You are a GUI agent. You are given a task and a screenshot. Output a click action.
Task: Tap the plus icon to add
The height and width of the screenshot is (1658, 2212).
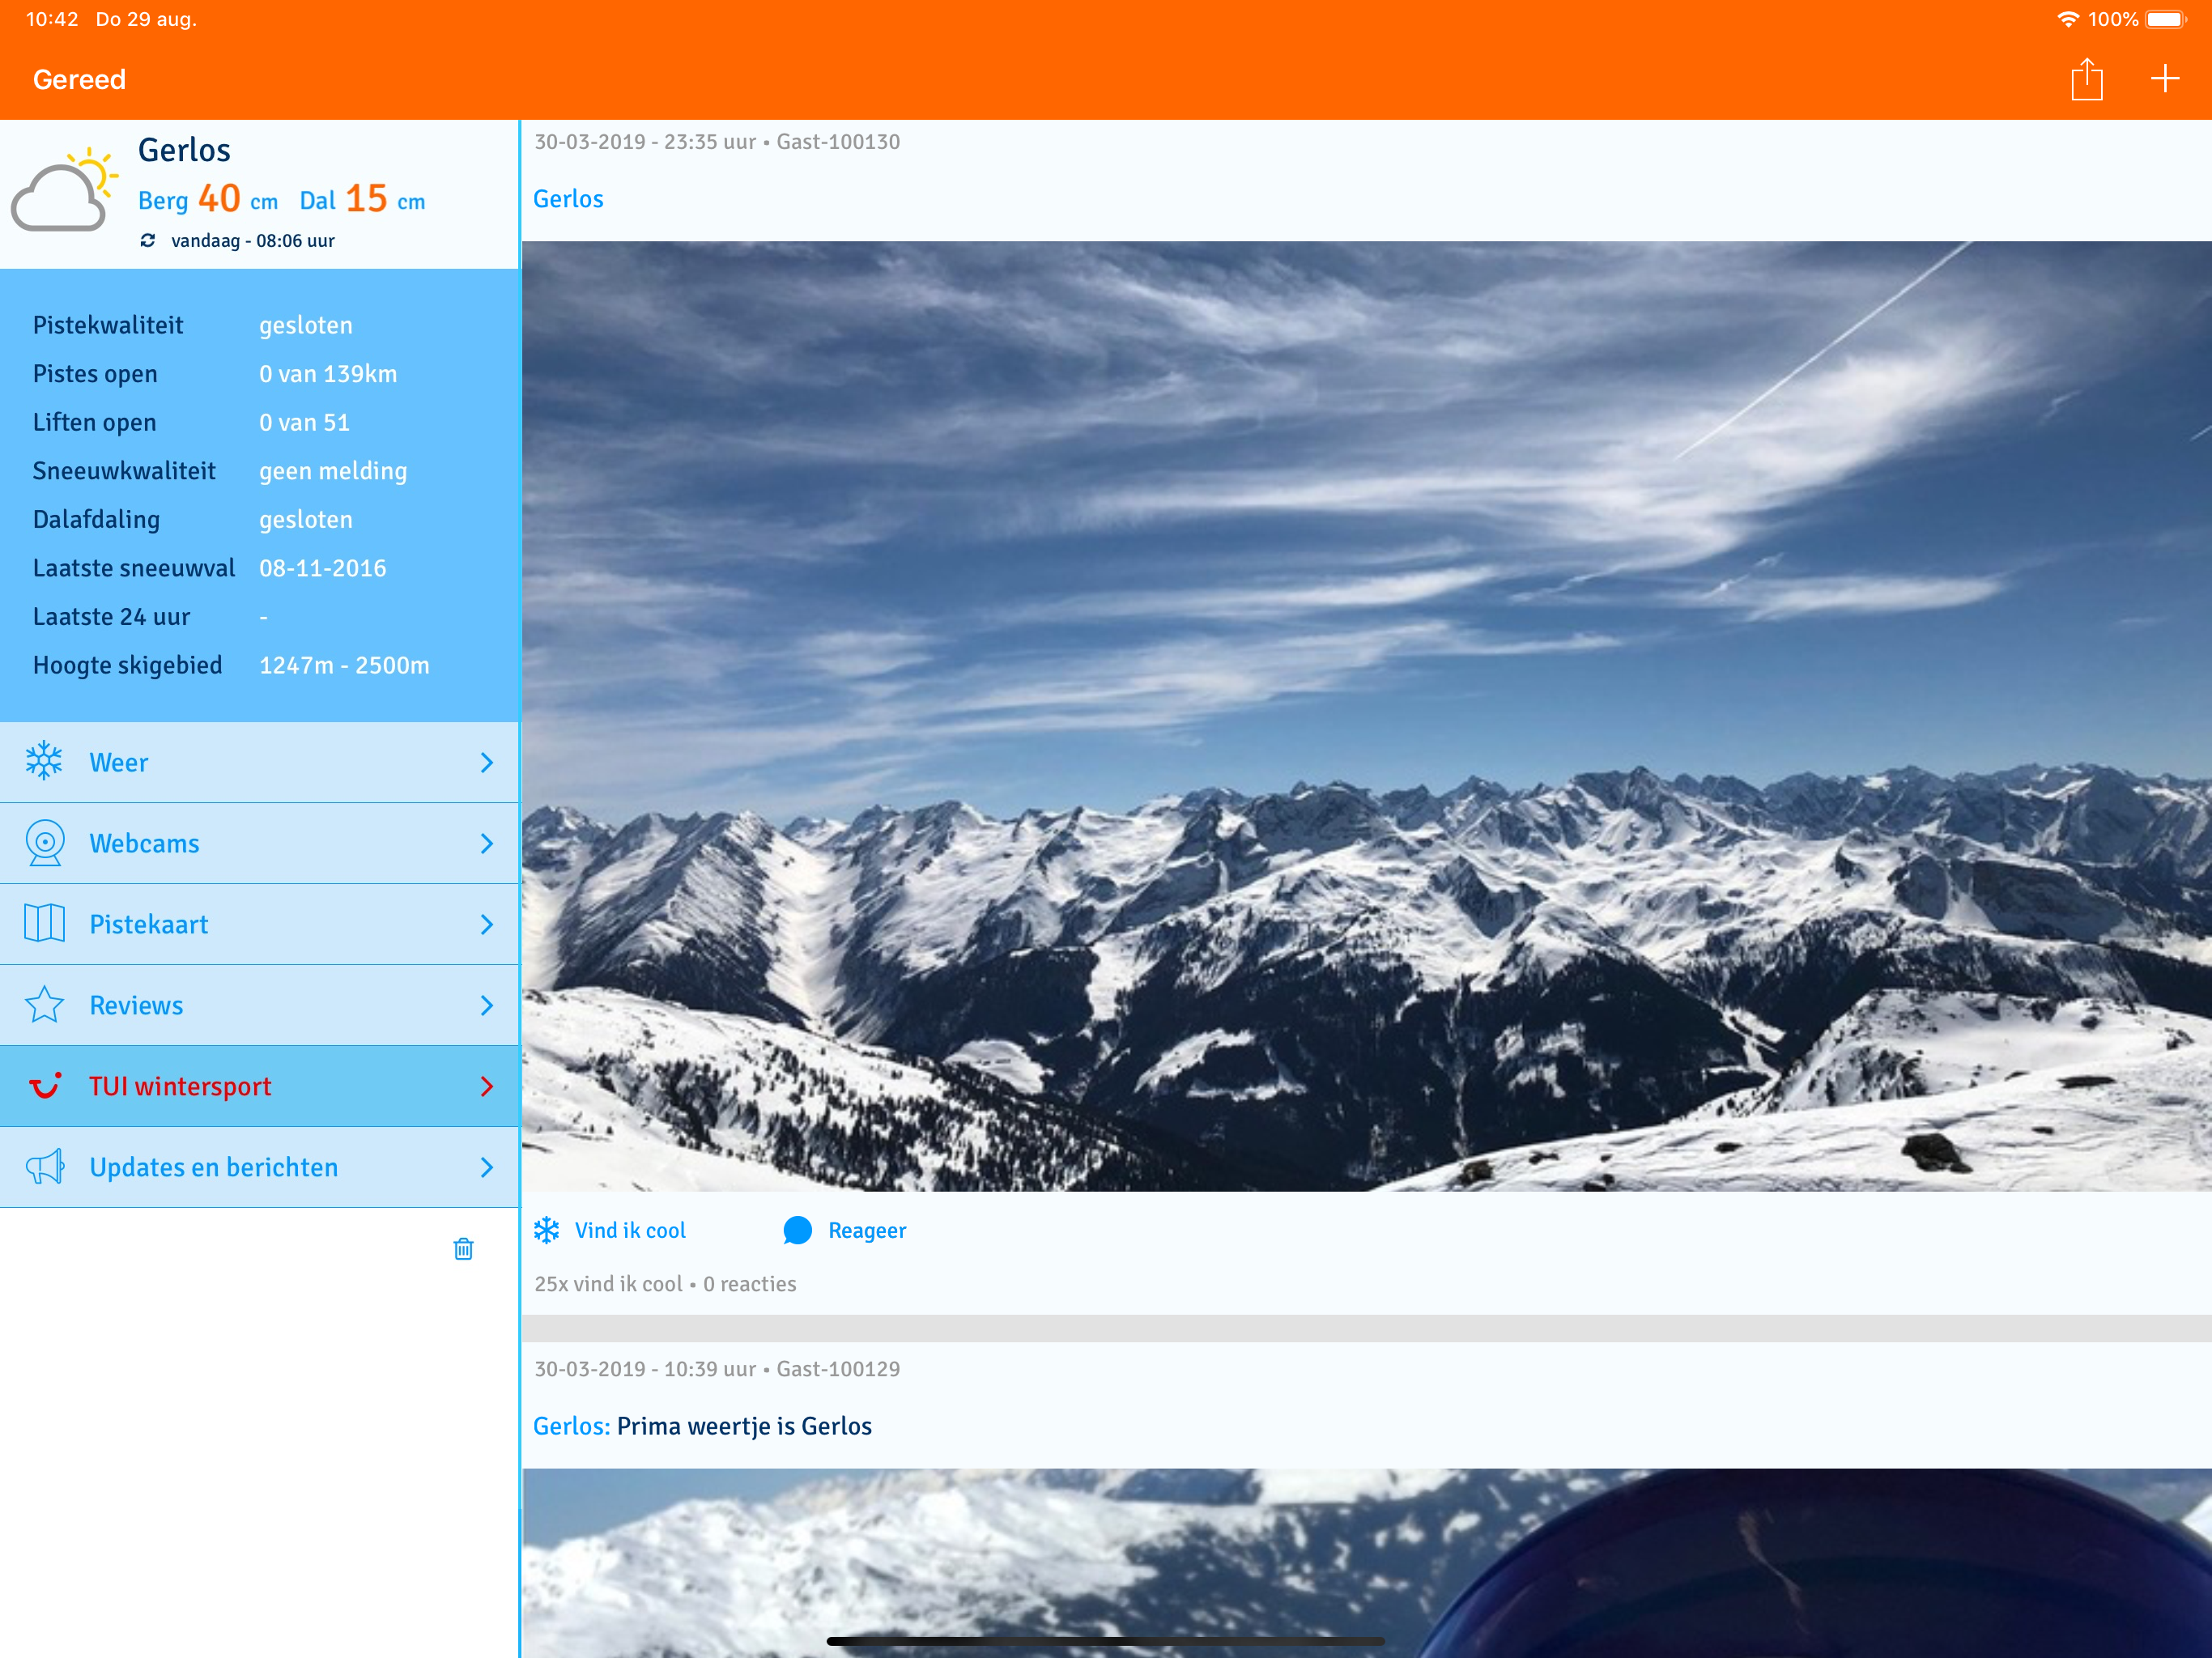coord(2164,79)
